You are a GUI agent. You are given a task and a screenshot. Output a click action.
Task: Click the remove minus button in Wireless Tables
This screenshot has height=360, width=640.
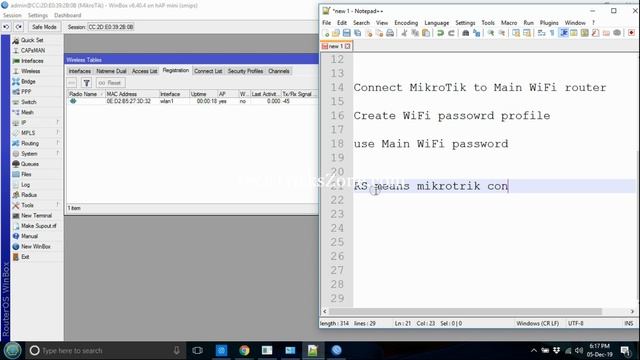(72, 83)
